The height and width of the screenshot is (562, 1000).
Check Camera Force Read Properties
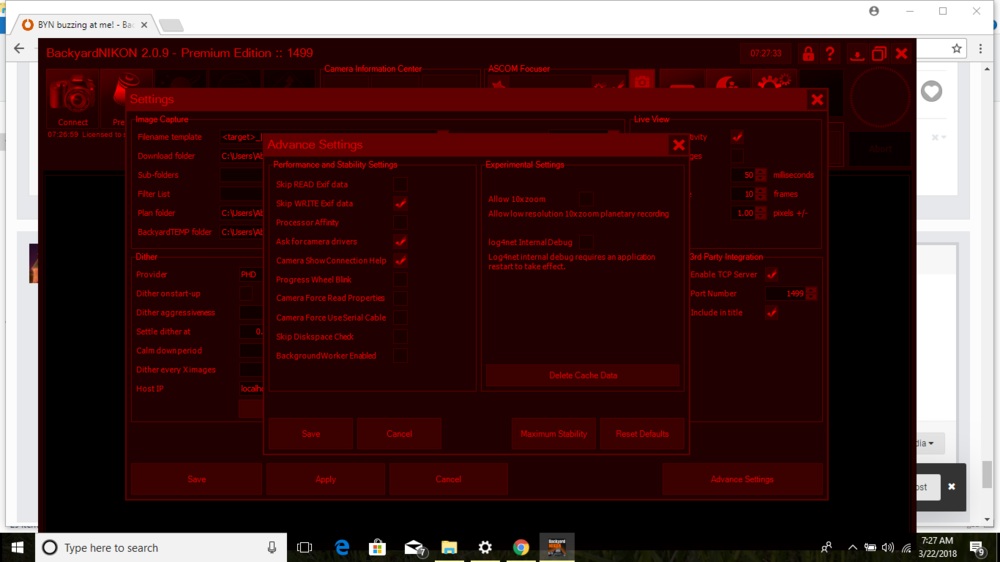point(400,298)
